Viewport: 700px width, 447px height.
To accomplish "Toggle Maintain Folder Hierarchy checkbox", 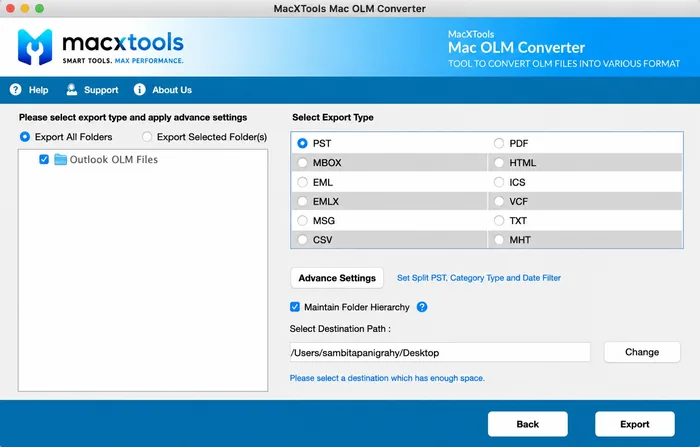I will coord(295,307).
